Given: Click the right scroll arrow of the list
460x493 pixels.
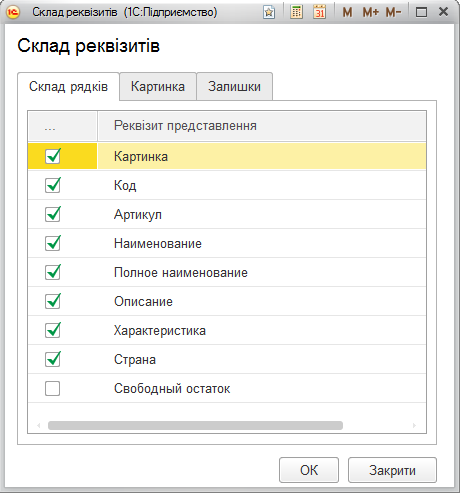Looking at the screenshot, I should pos(414,425).
